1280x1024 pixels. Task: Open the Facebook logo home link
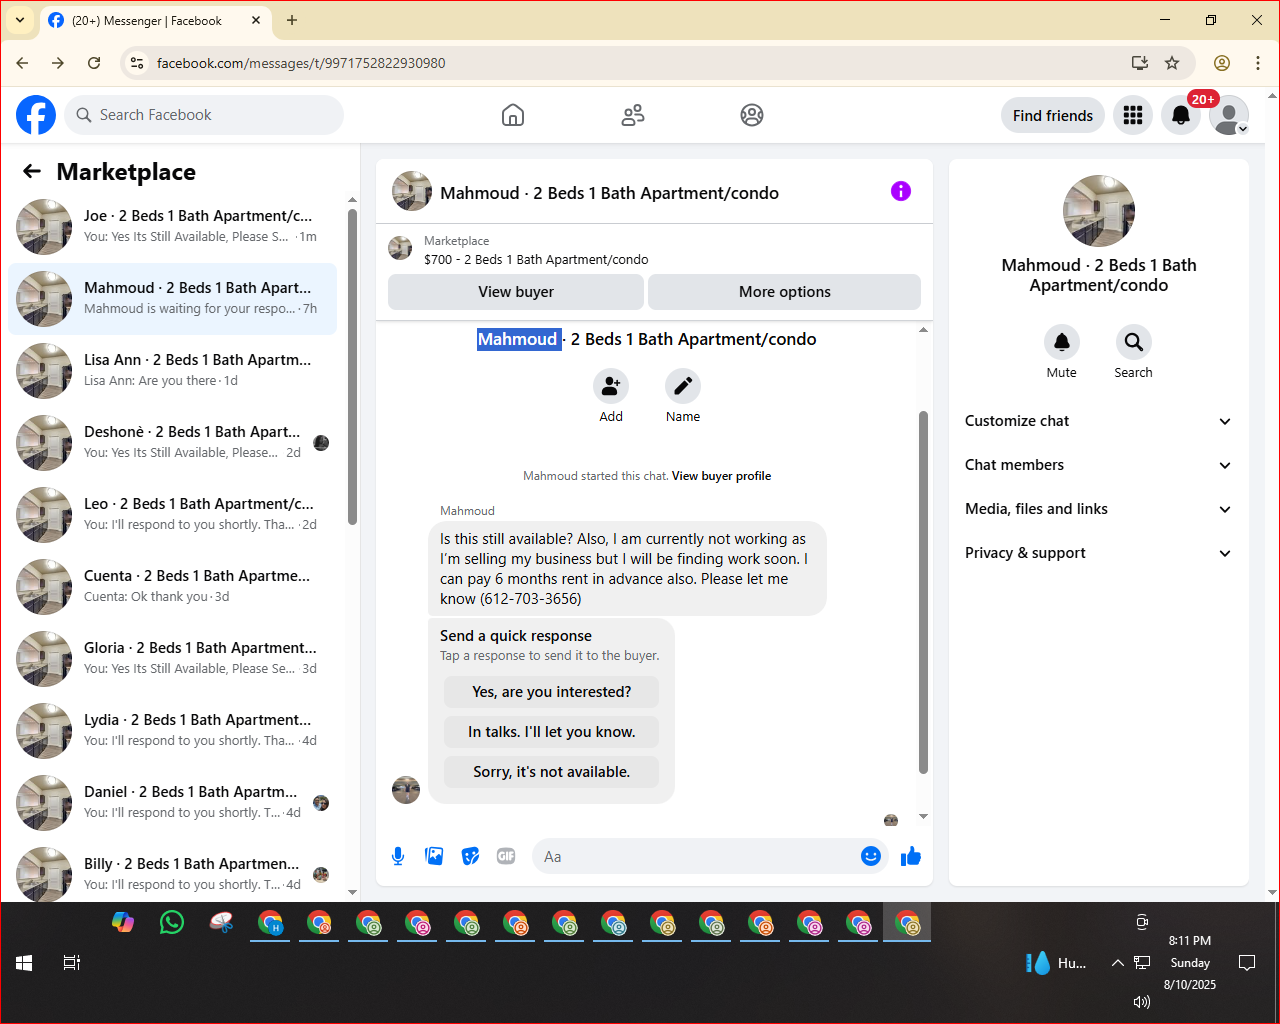coord(36,115)
